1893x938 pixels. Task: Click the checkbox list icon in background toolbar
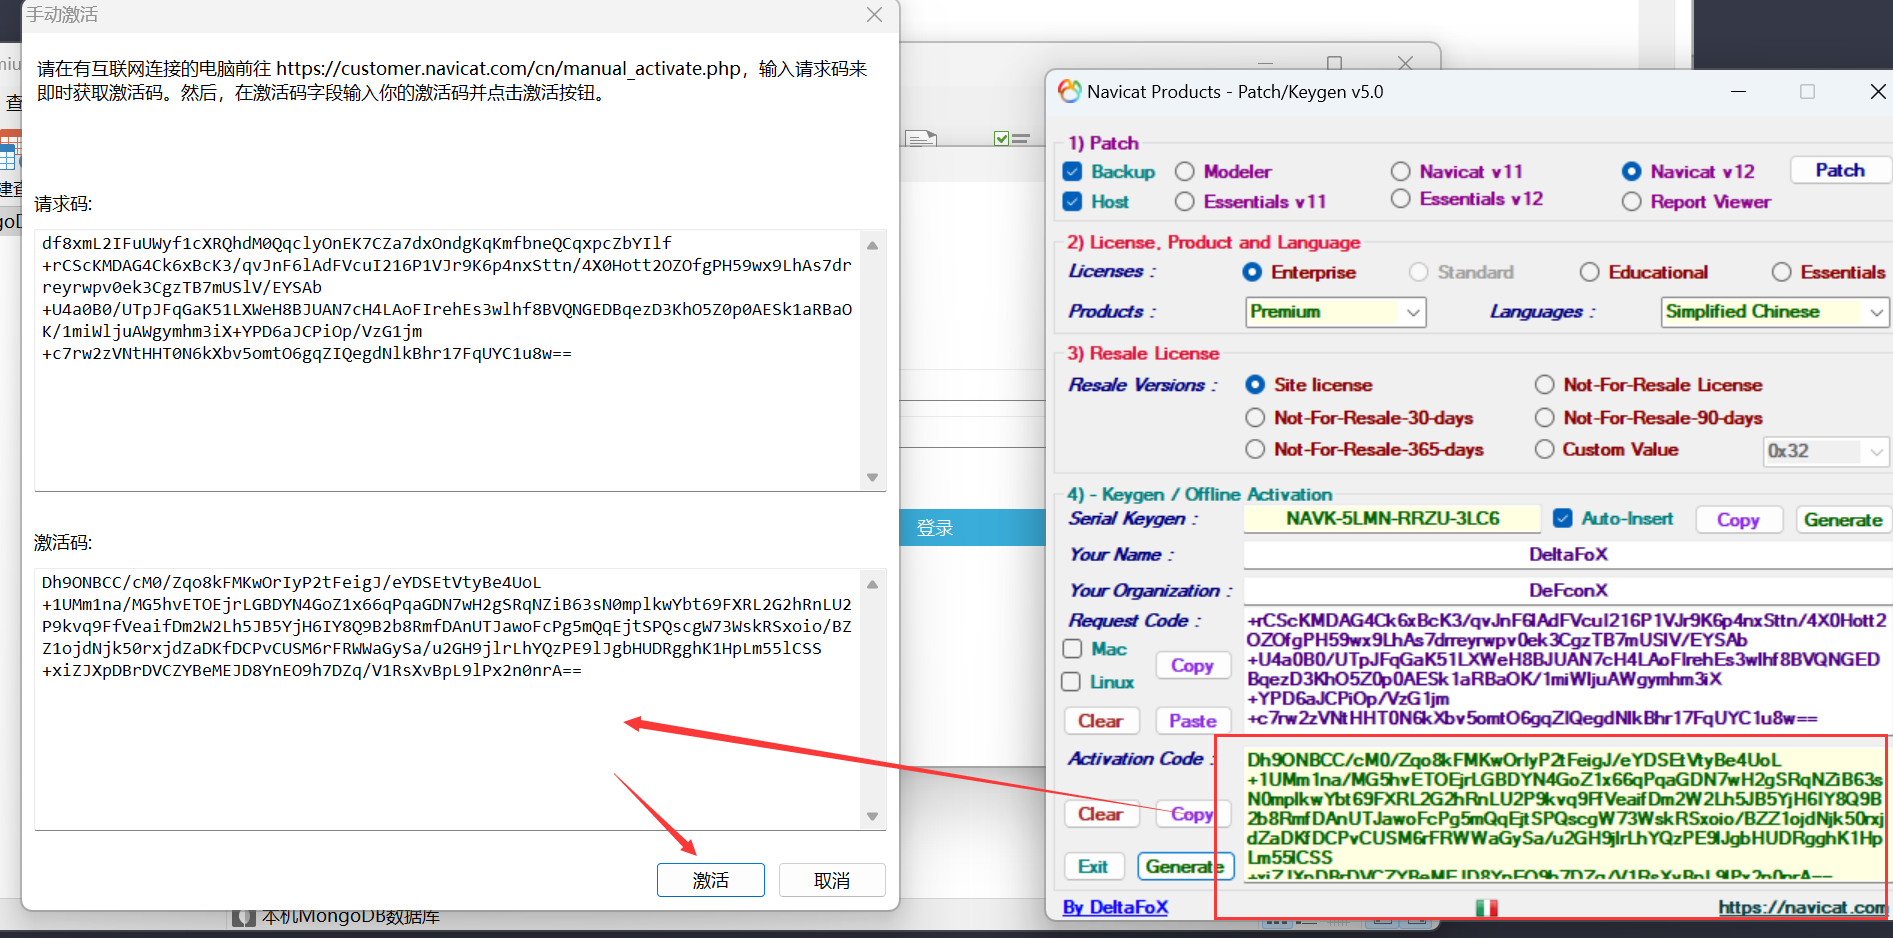coord(1012,138)
